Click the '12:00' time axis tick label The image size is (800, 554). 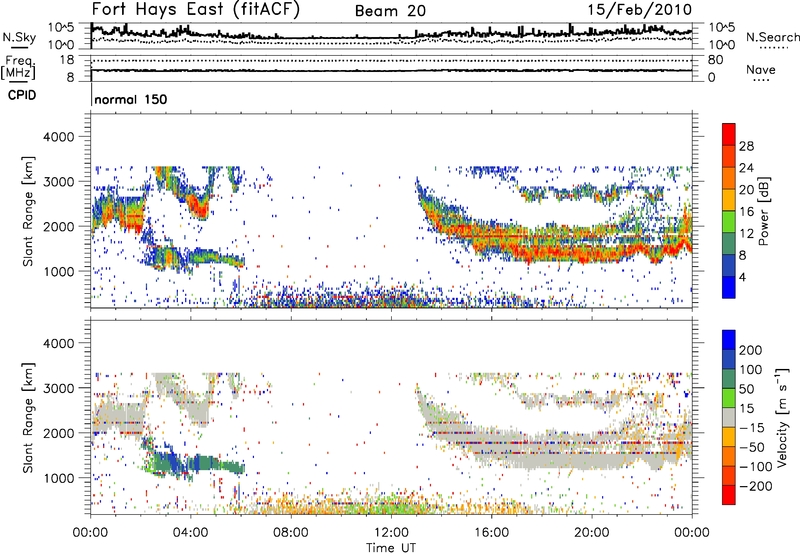[x=391, y=533]
